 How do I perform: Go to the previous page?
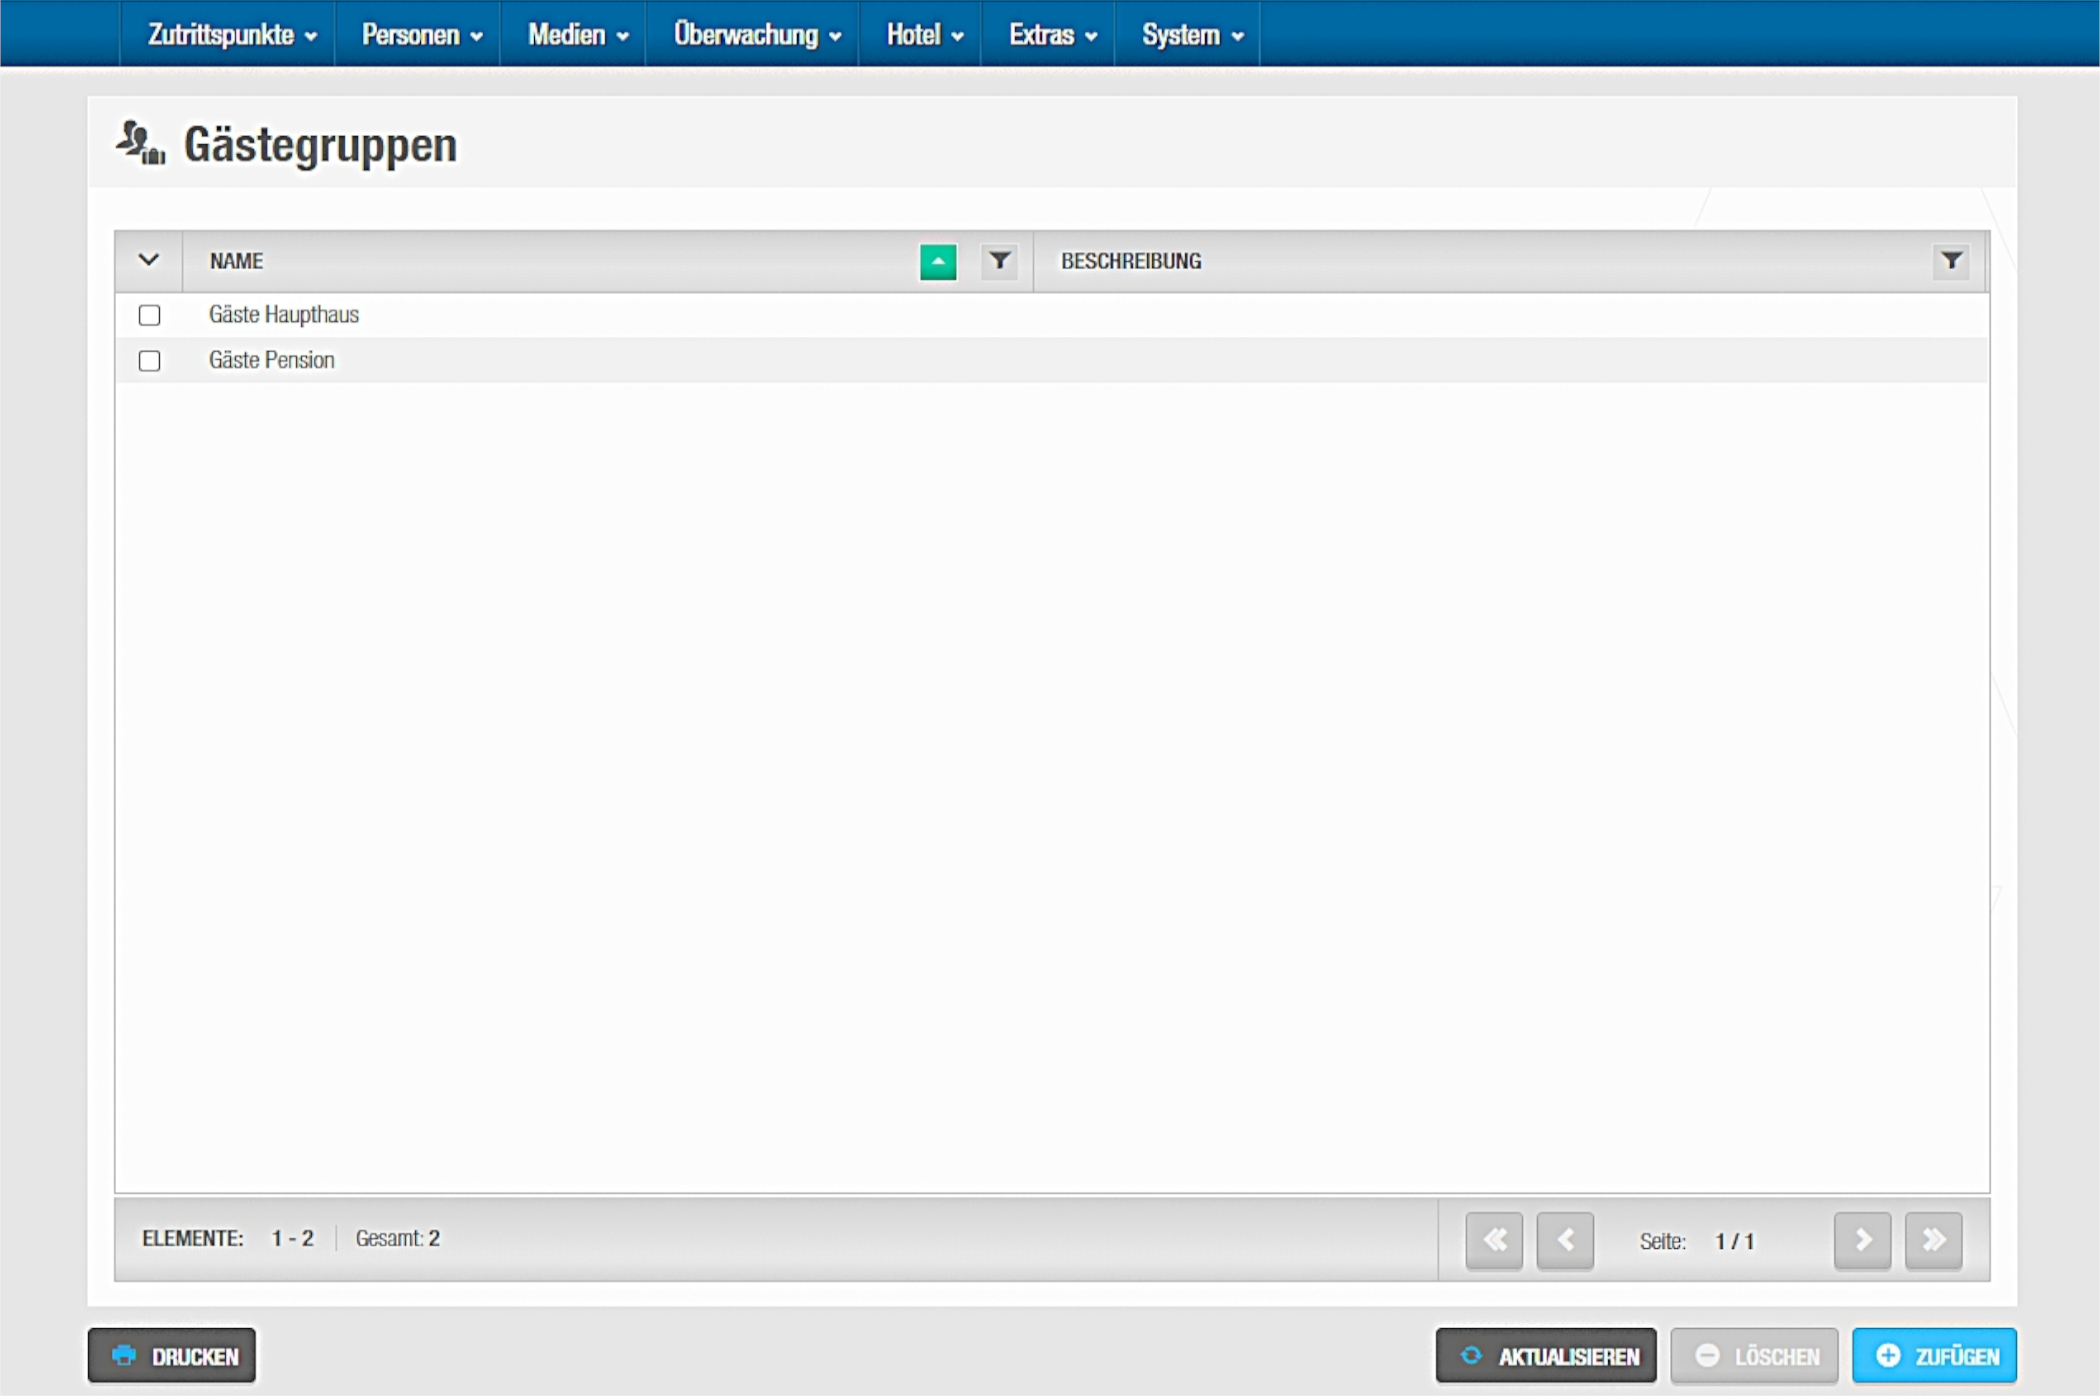click(1564, 1241)
